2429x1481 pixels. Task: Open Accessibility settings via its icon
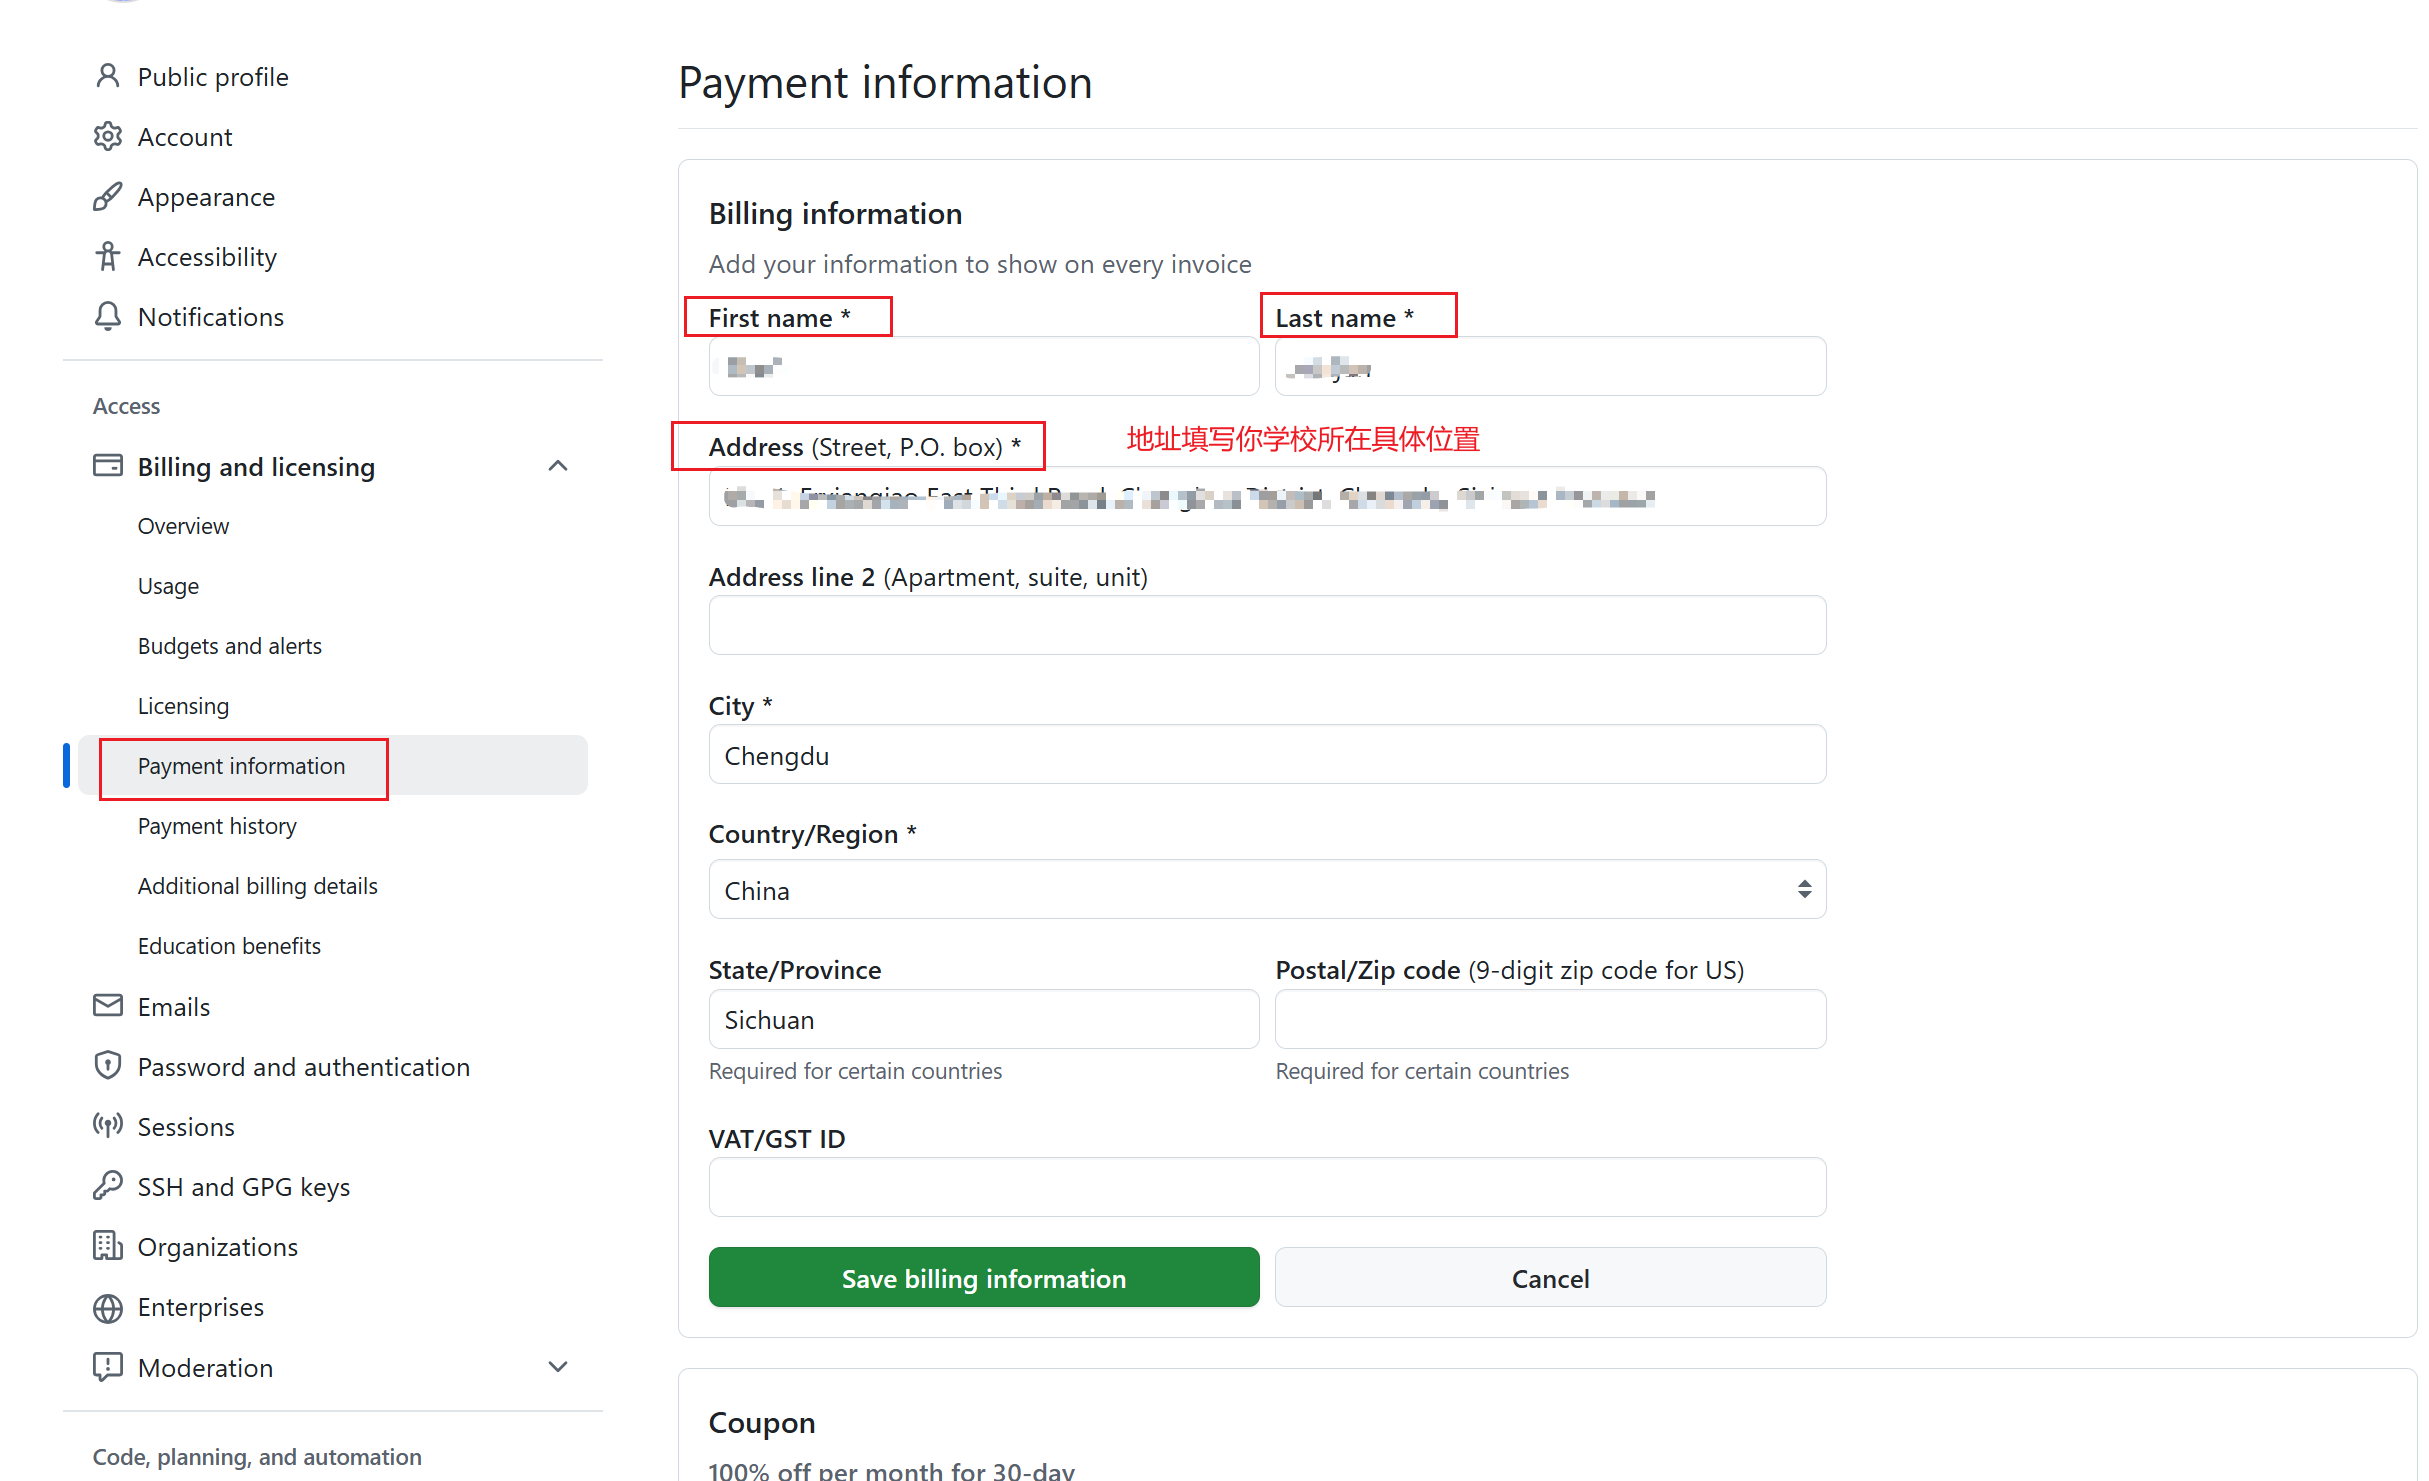coord(107,256)
